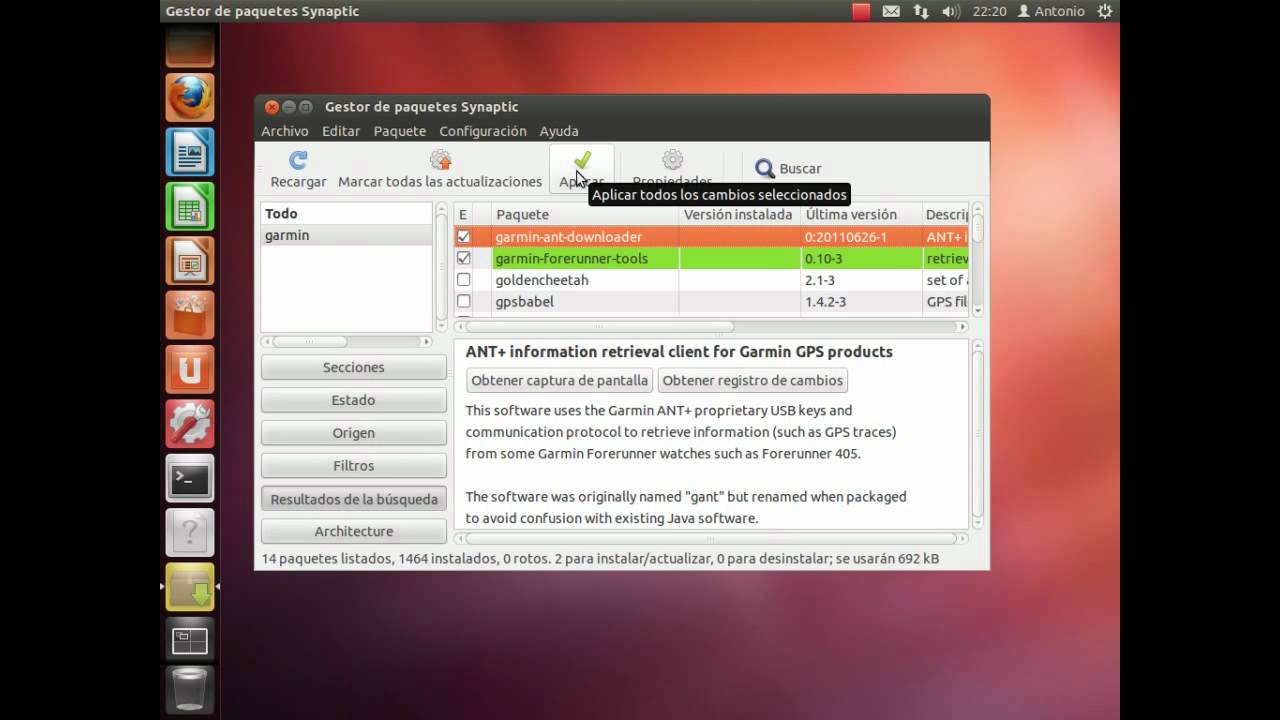Click the Architecture button

354,531
